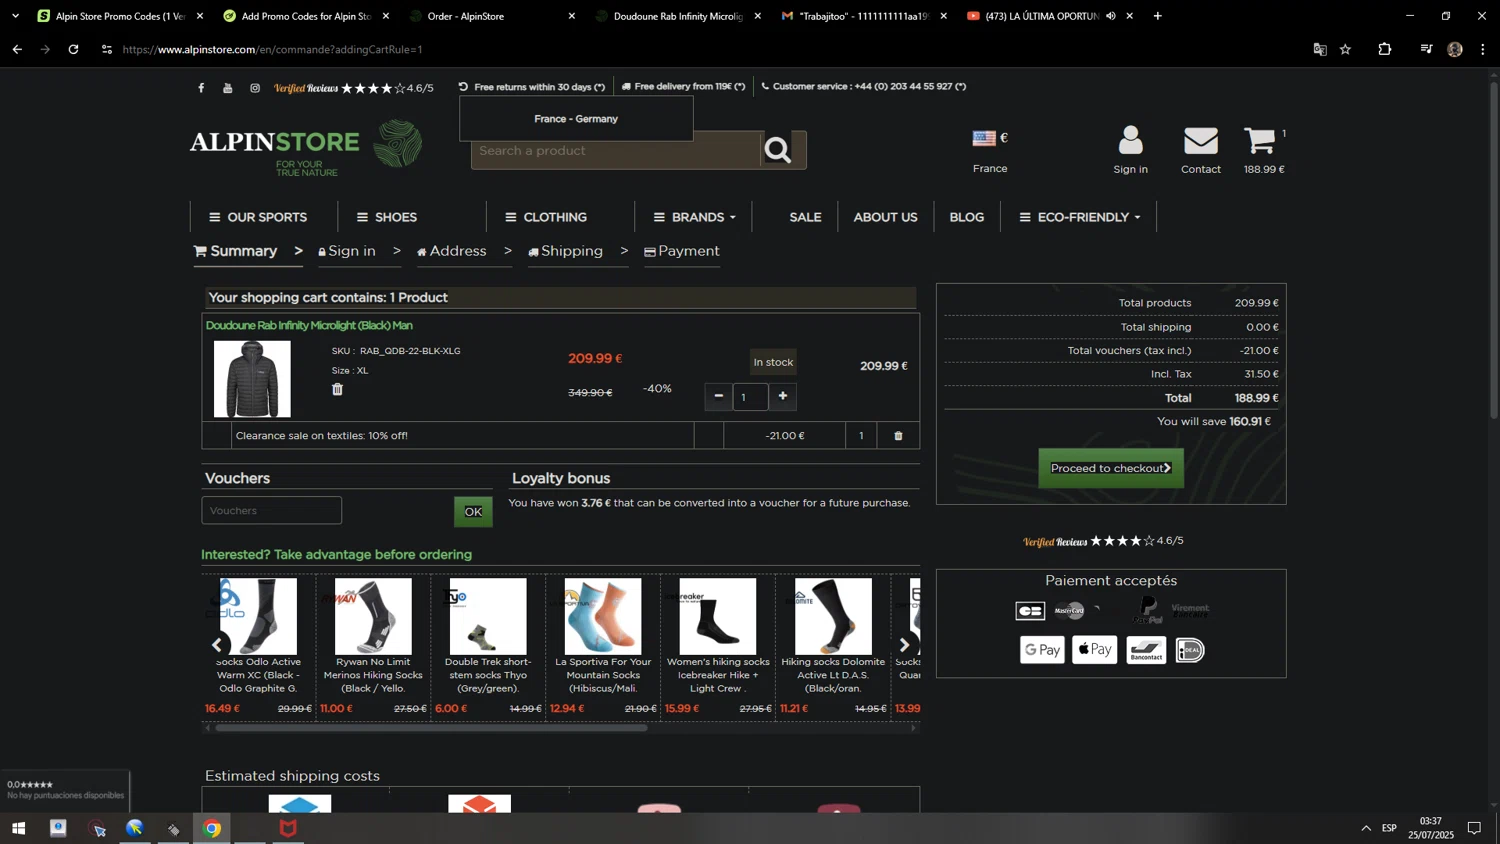Click the translate page icon

1320,49
